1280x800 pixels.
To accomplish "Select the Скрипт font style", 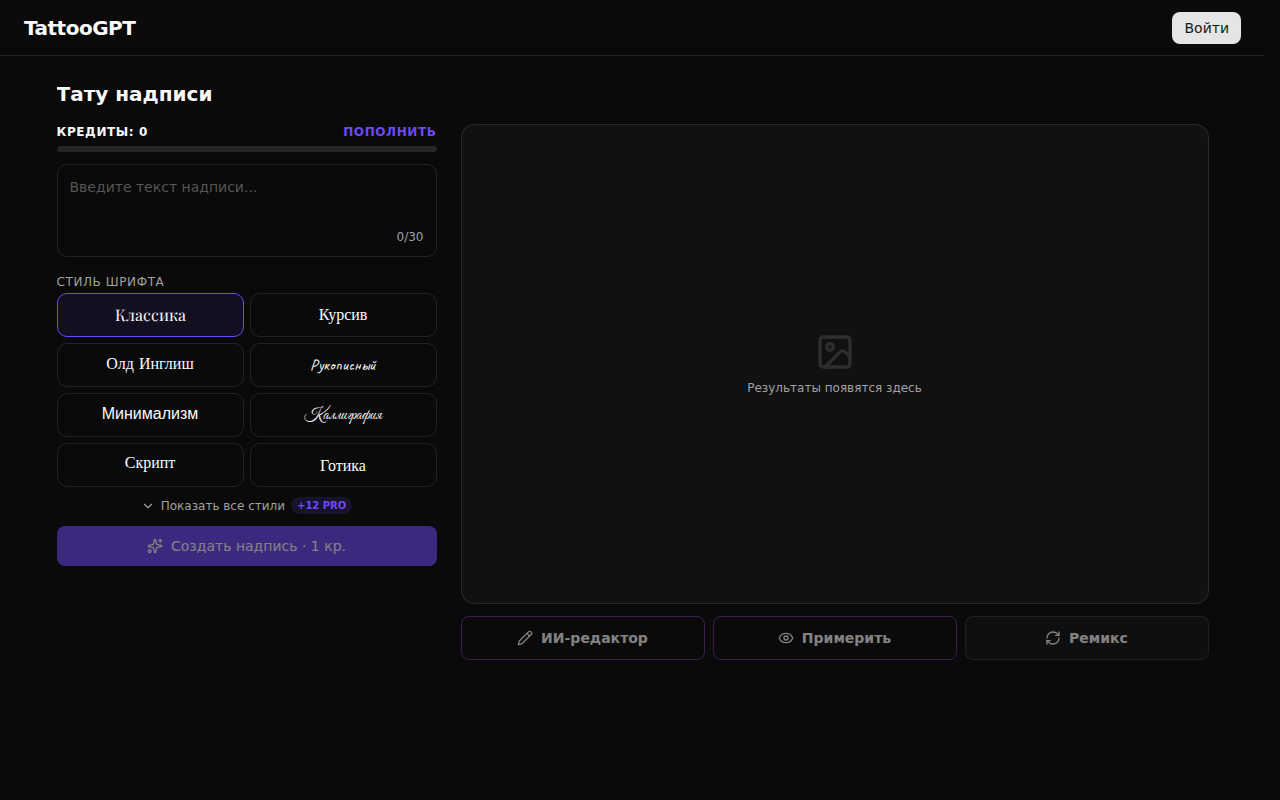I will pos(150,465).
